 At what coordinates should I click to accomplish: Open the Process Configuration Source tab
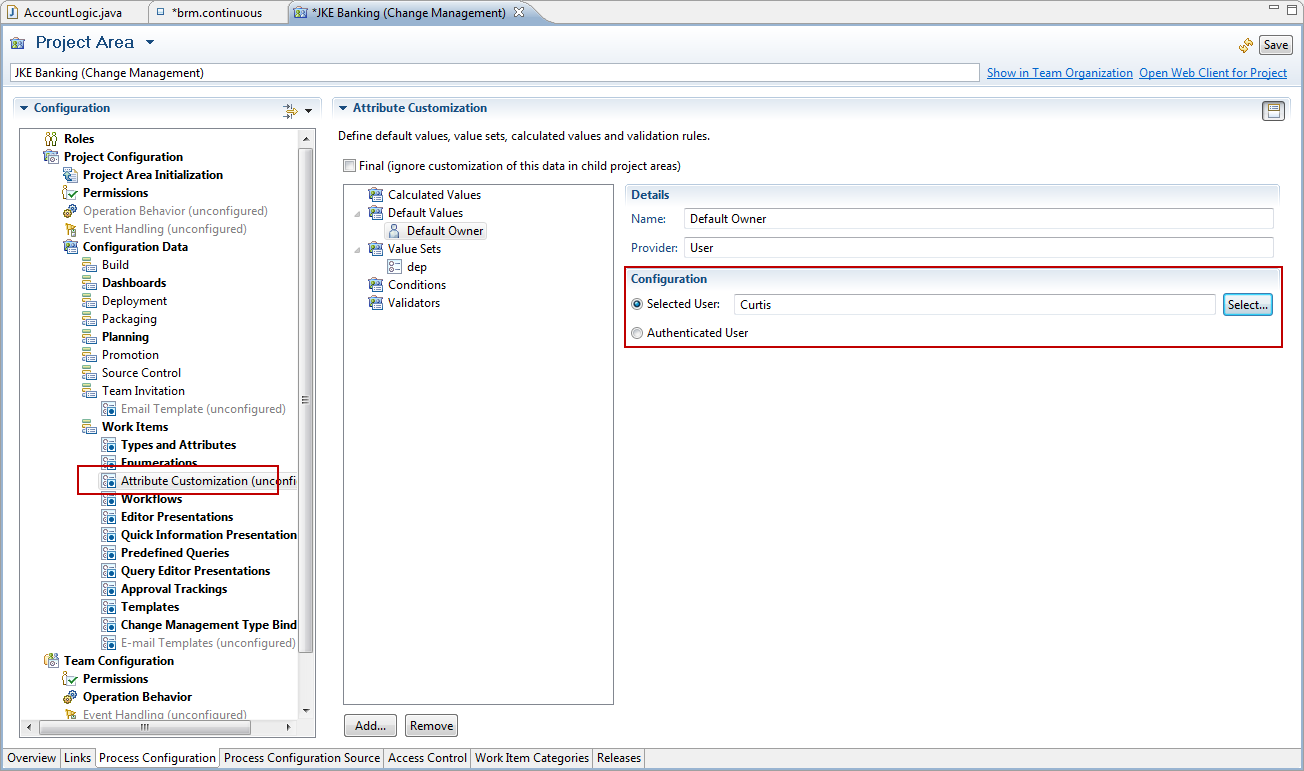pos(302,758)
